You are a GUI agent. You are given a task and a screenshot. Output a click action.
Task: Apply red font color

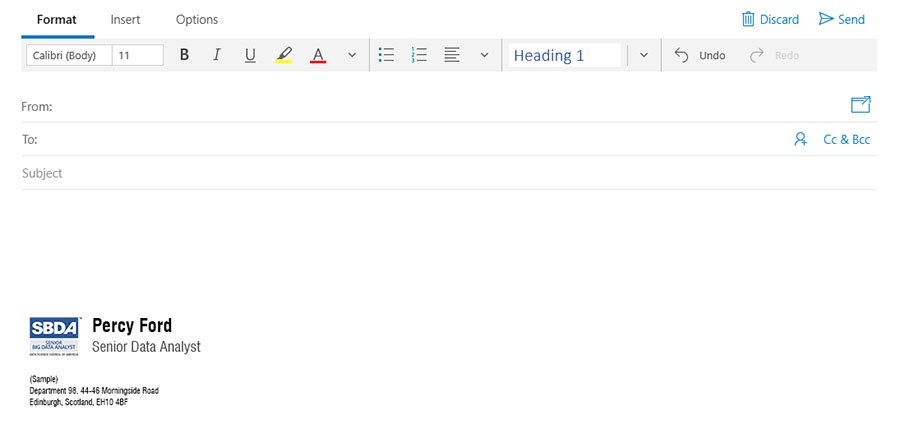(318, 55)
